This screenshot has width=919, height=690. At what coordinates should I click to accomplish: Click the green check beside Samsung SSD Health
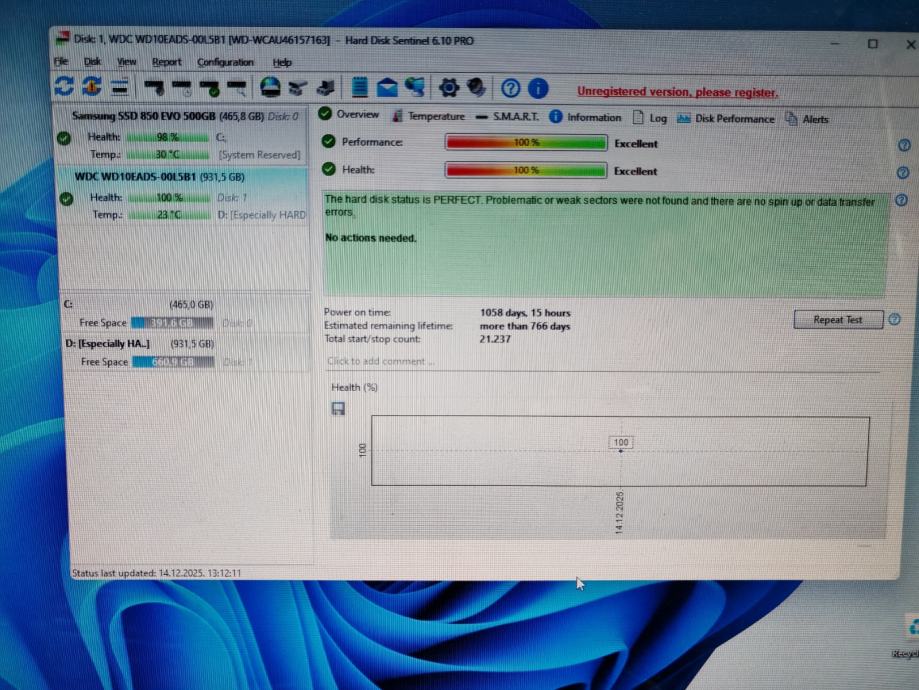[x=64, y=138]
